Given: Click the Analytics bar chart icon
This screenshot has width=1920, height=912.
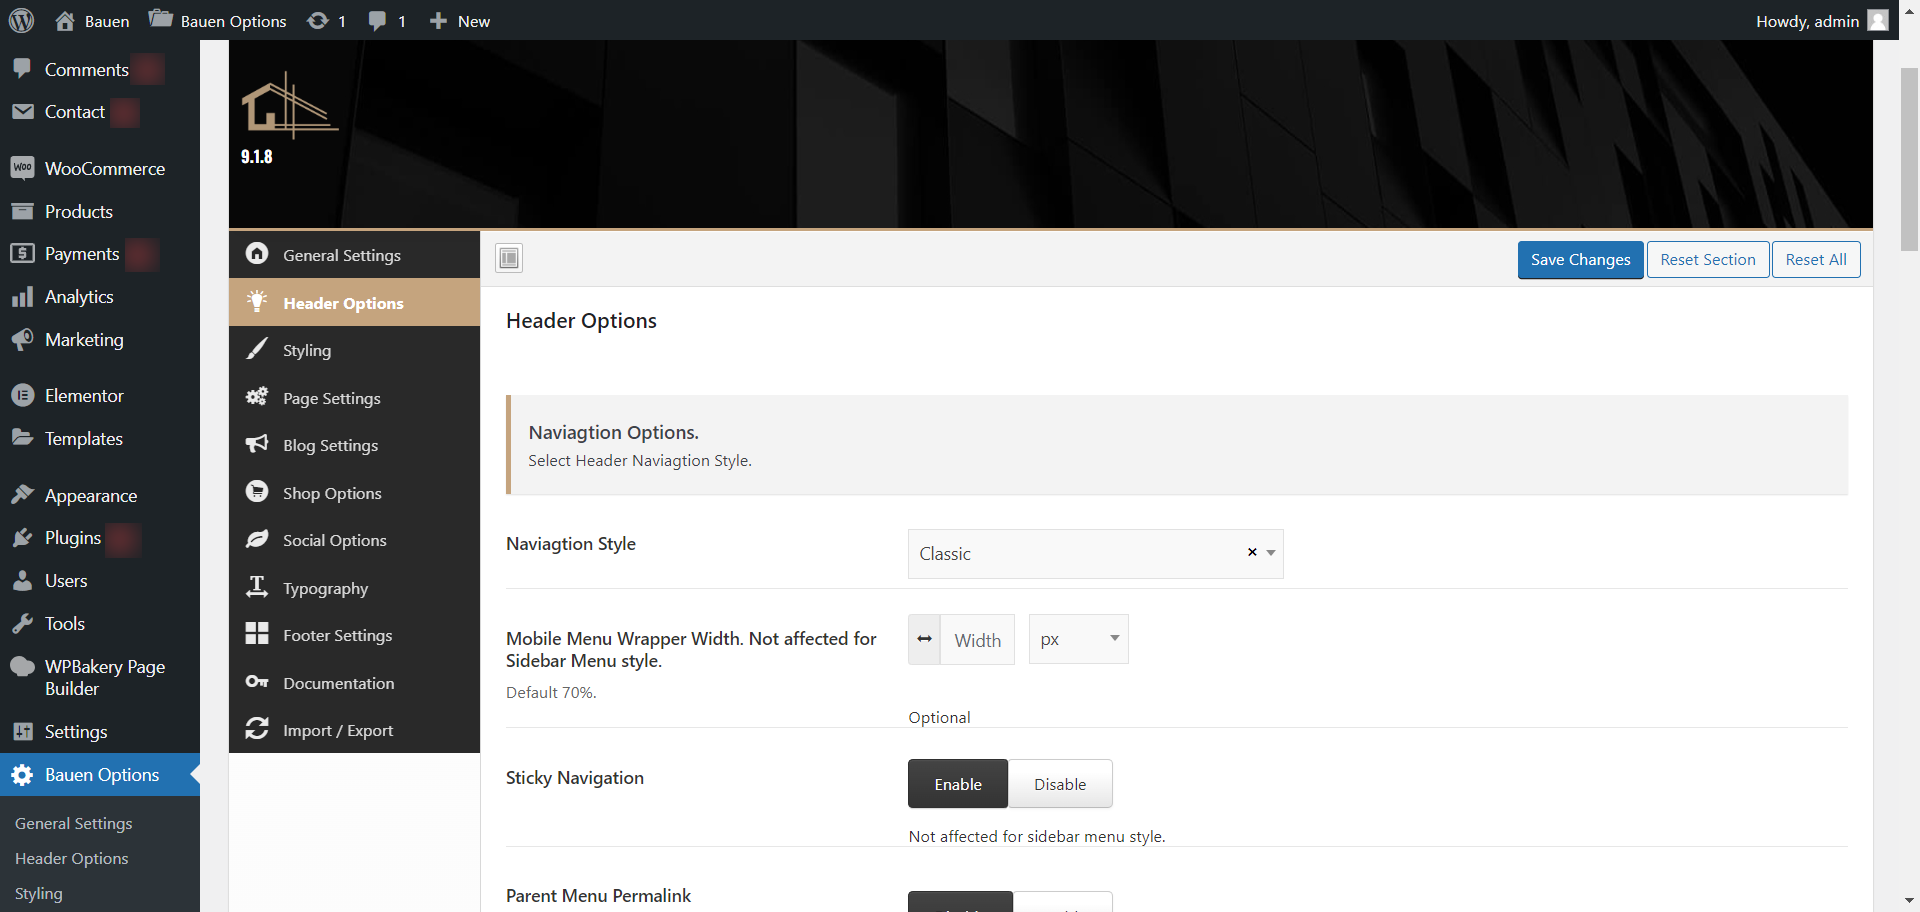Looking at the screenshot, I should click(x=22, y=297).
